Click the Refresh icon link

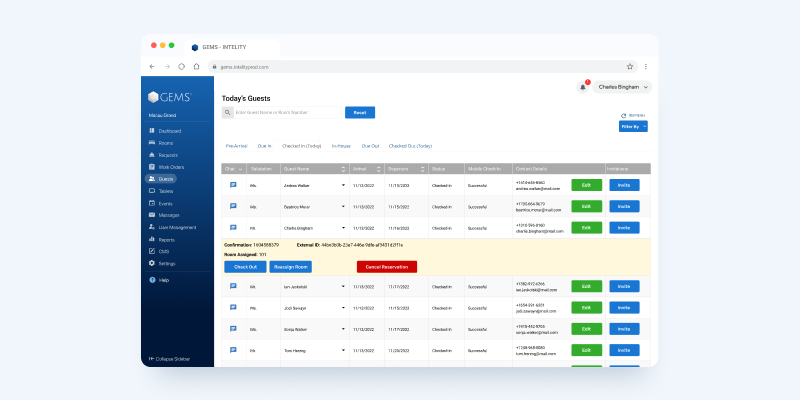point(633,116)
